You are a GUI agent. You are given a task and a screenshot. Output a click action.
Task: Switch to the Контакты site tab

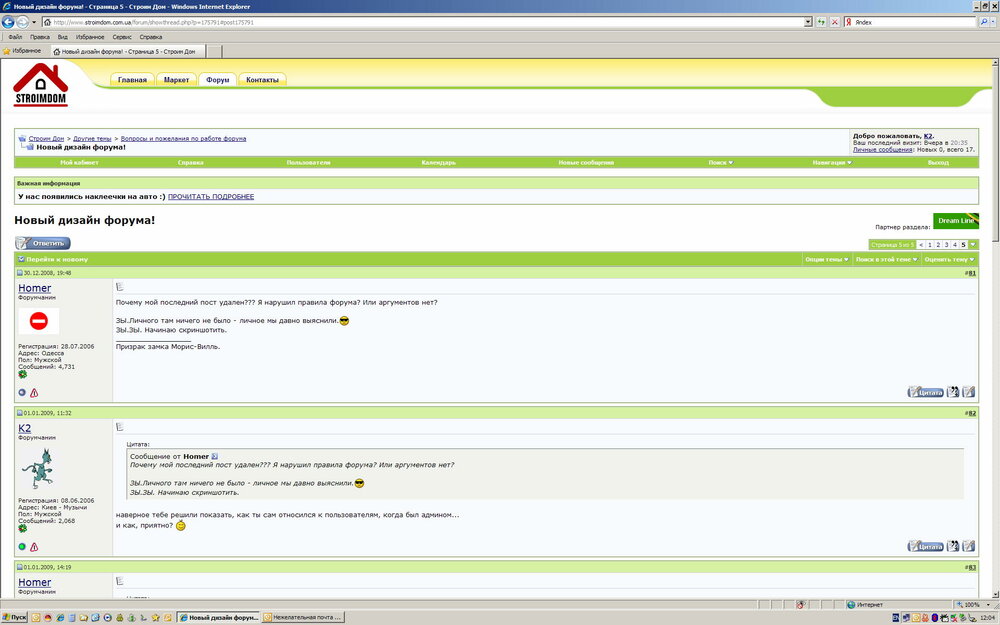coord(262,80)
